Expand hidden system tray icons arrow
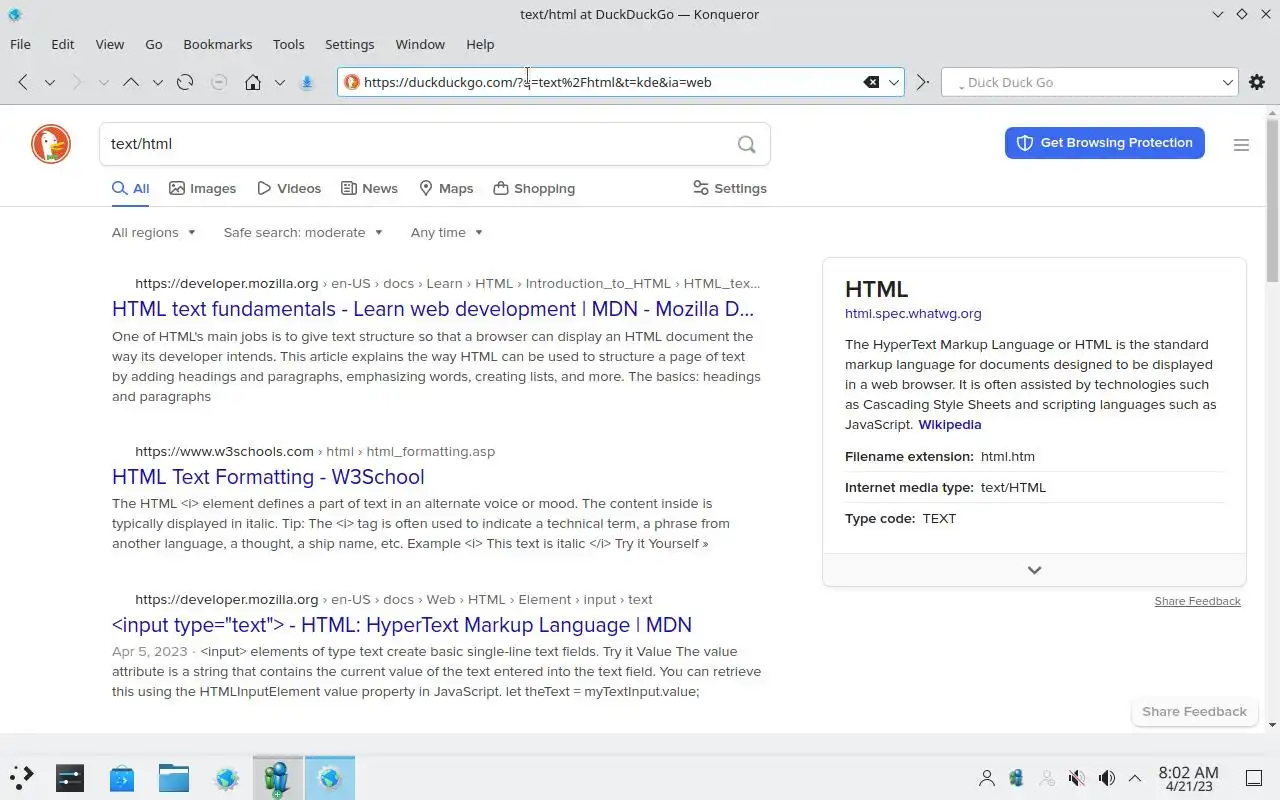 pos(1135,777)
